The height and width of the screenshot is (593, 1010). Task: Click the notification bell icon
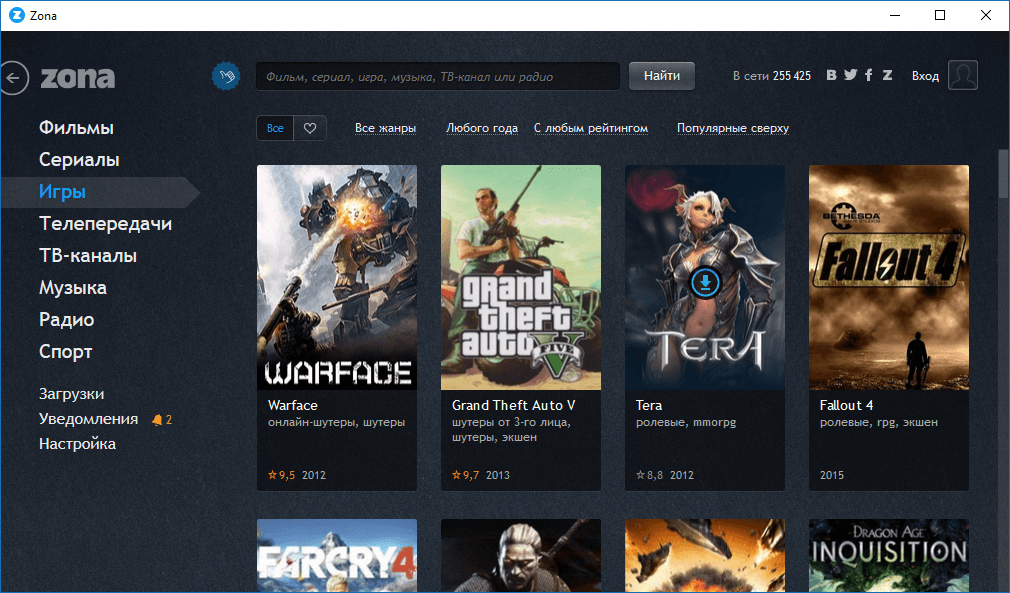click(x=157, y=420)
